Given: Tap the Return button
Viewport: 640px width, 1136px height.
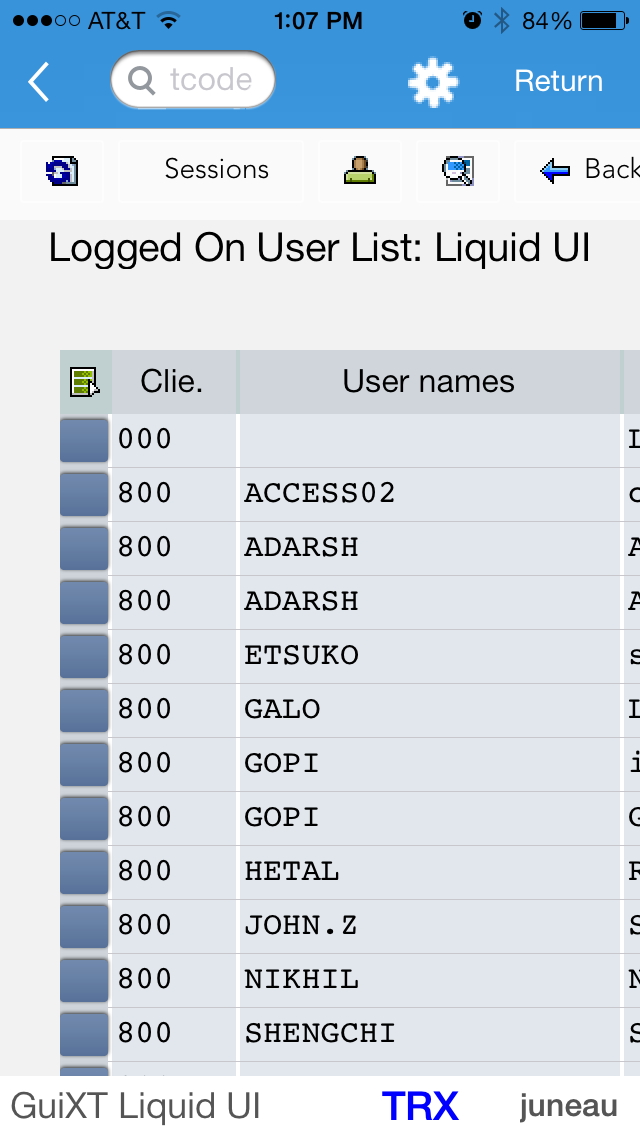Looking at the screenshot, I should pos(558,81).
